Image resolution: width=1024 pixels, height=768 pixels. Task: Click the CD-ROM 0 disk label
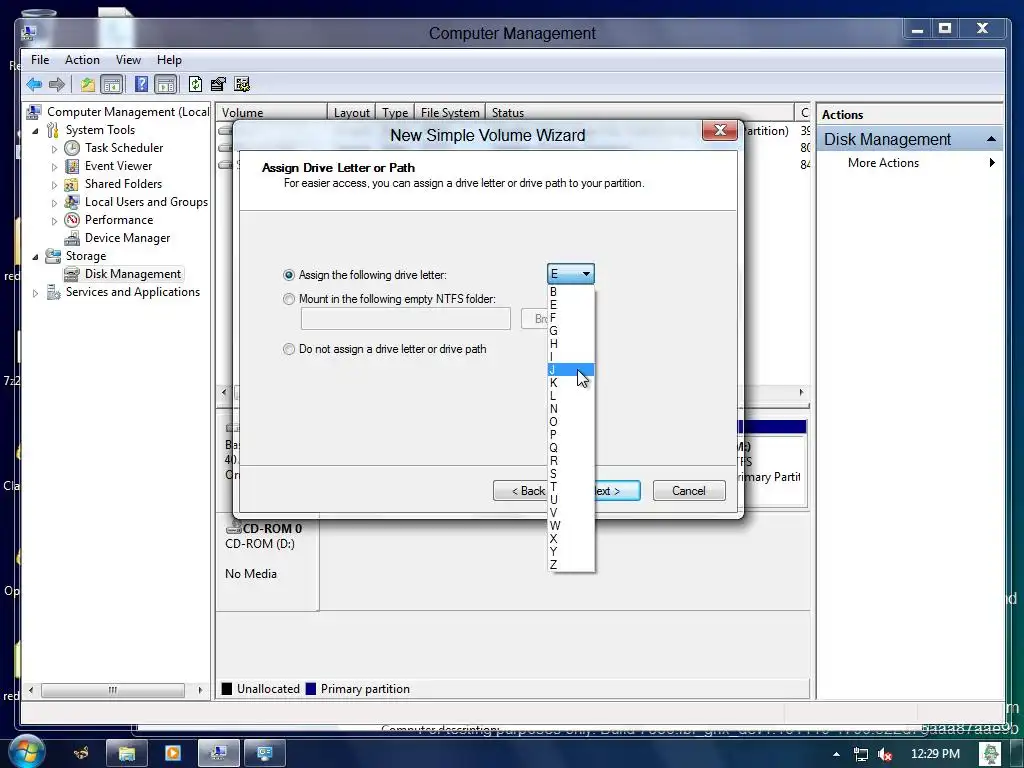pyautogui.click(x=272, y=528)
